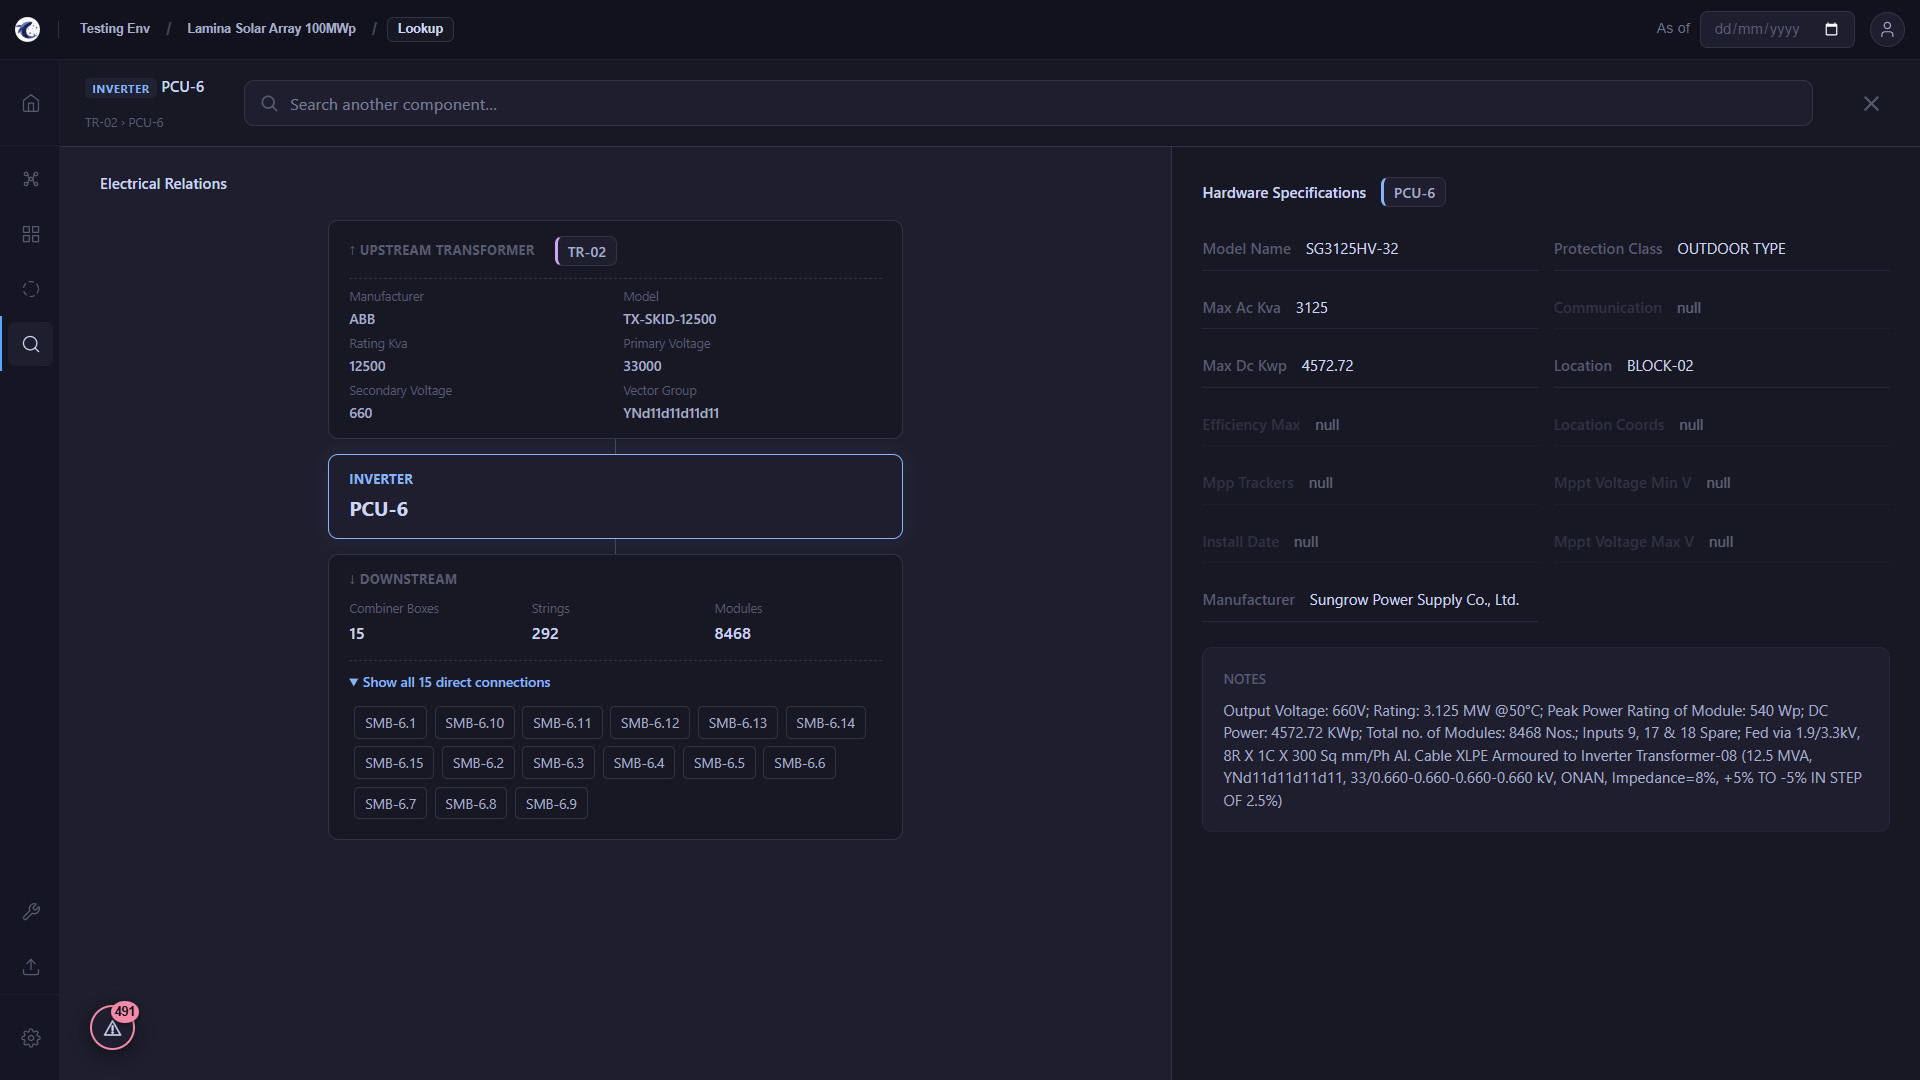
Task: Open the dashboard grid sidebar icon
Action: (x=31, y=234)
